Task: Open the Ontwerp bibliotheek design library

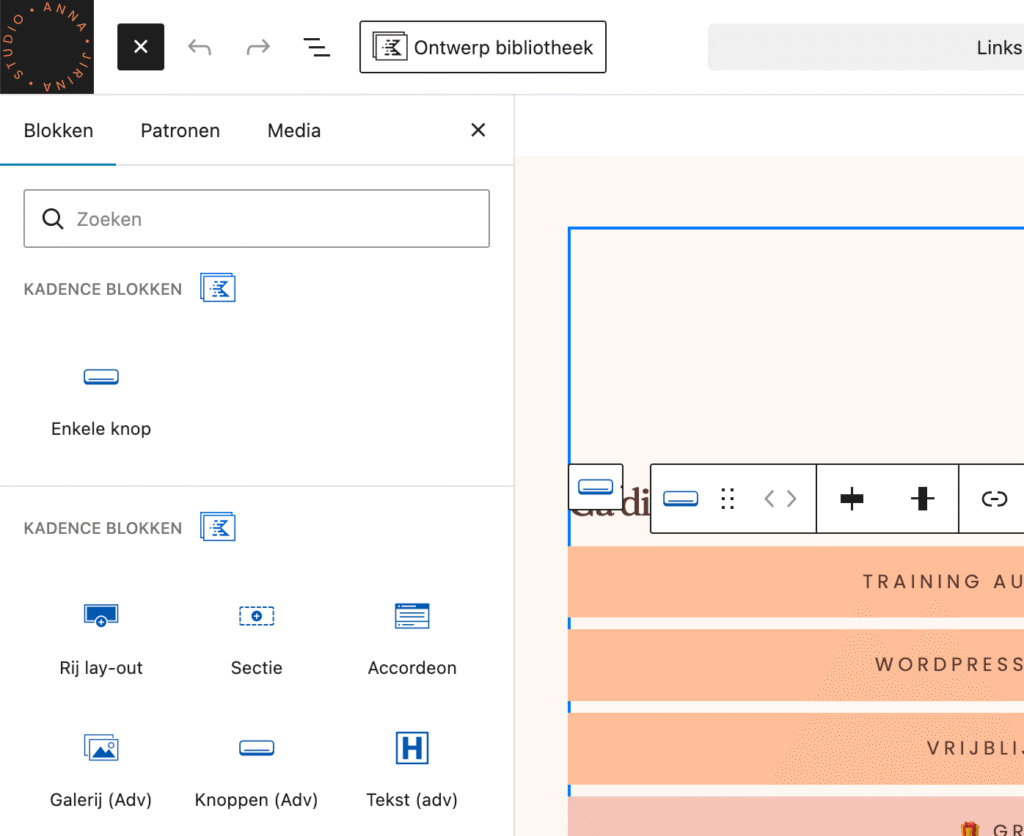Action: coord(483,47)
